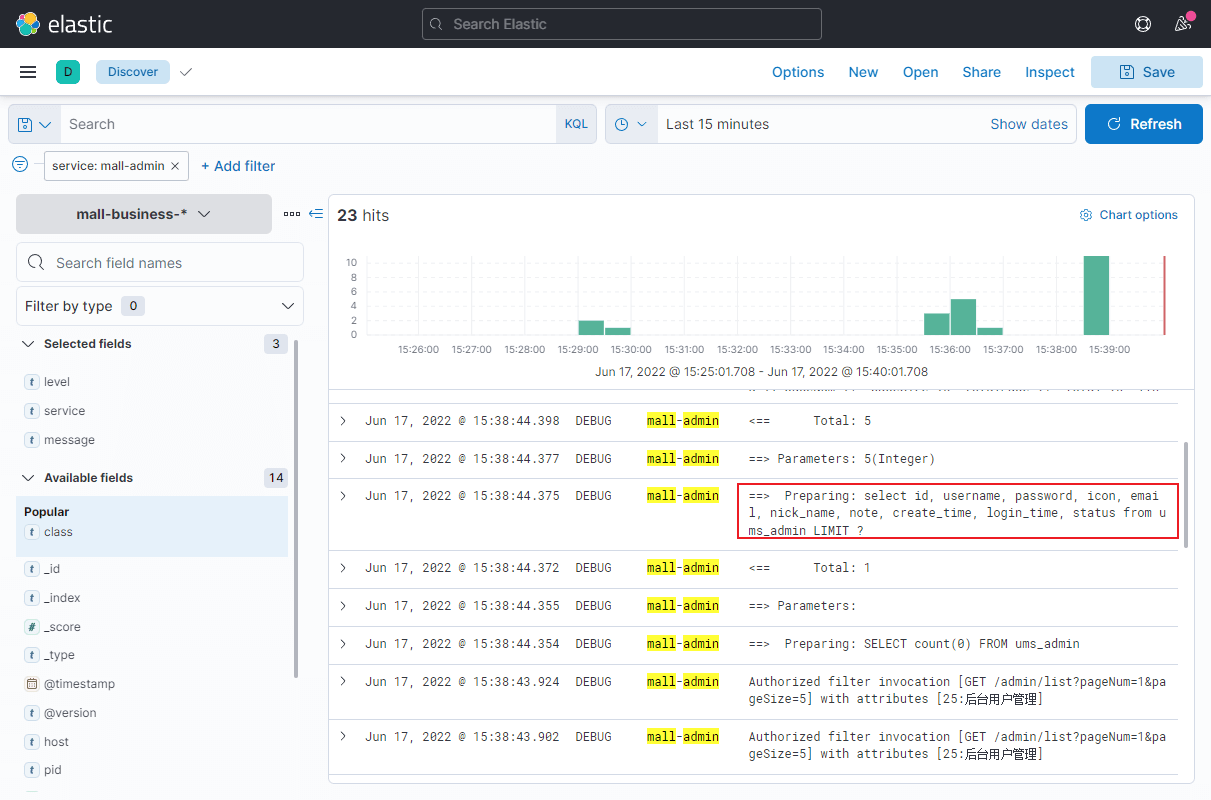Click the service field type icon
Screen dimensions: 1211x800
click(32, 411)
